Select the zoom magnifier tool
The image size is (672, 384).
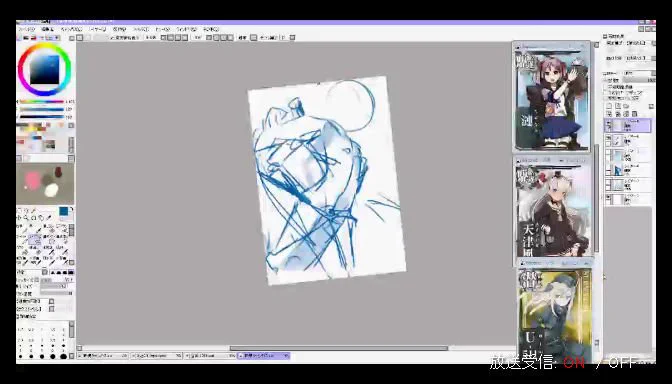[26, 218]
